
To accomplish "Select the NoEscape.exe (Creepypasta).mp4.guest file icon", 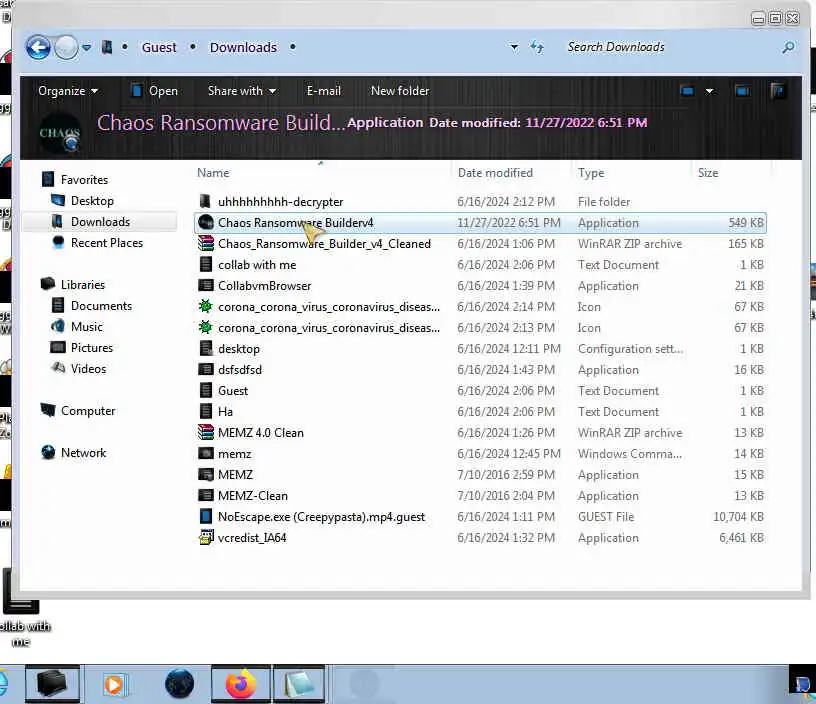I will [206, 517].
